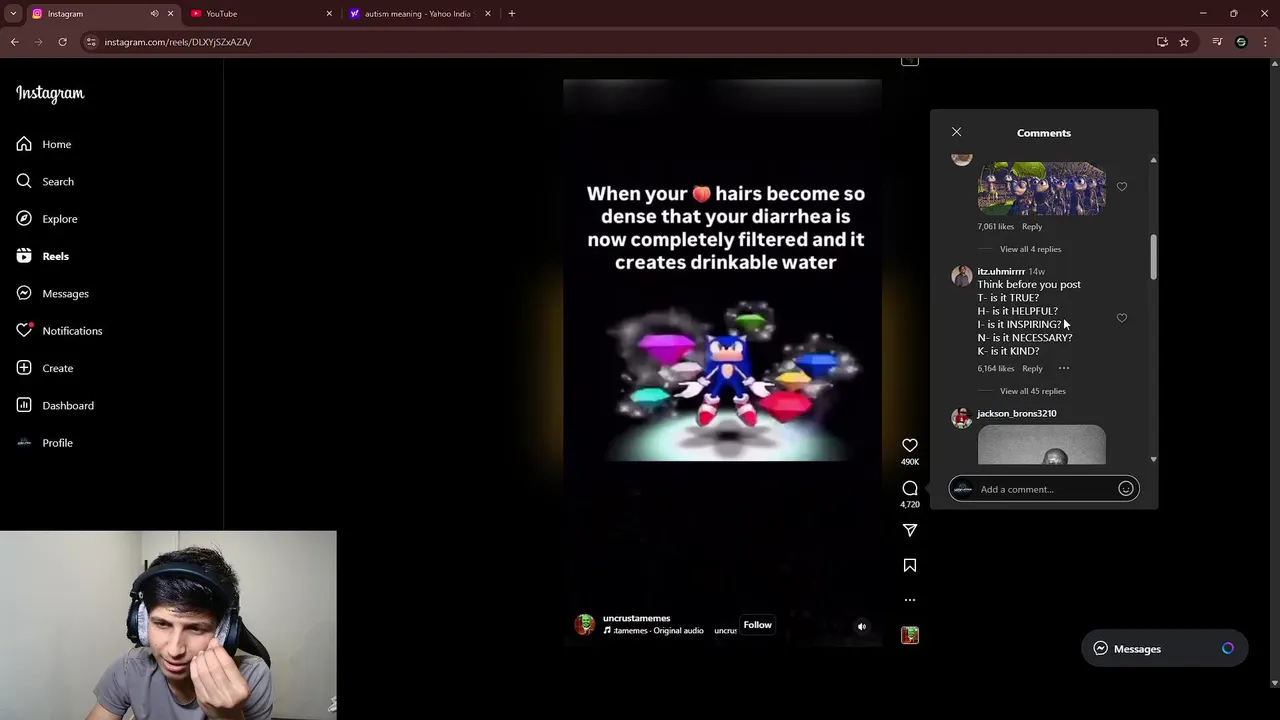
Task: Open the Notifications heart icon in the sidebar
Action: 24,331
